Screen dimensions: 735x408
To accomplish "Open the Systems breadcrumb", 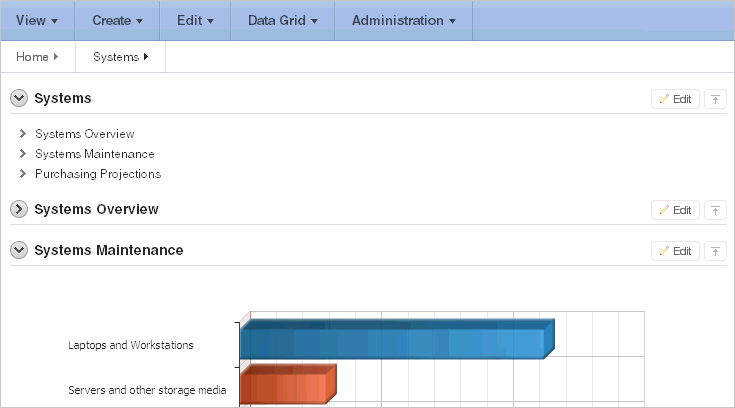I will pyautogui.click(x=116, y=57).
